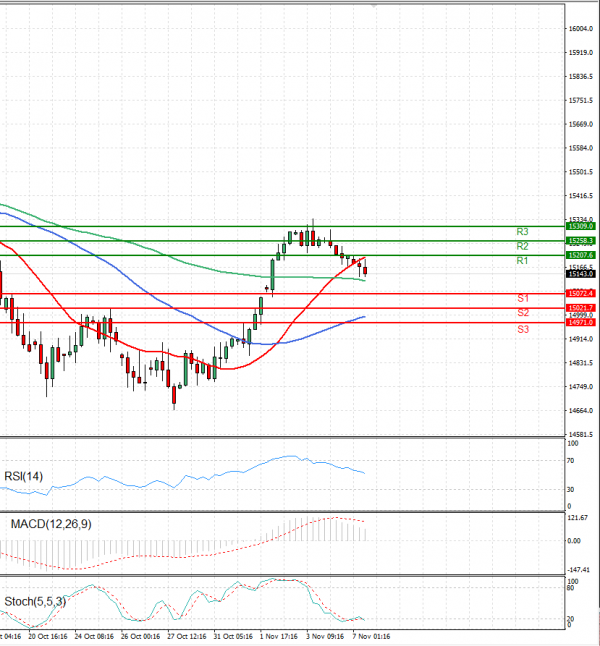Select the 15258.3 green price tag
600x646 pixels.
point(581,241)
